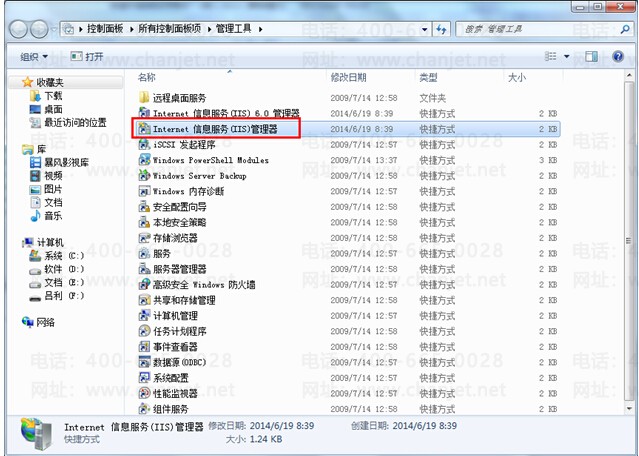
Task: Select 计算机 in the navigation pane
Action: click(50, 242)
